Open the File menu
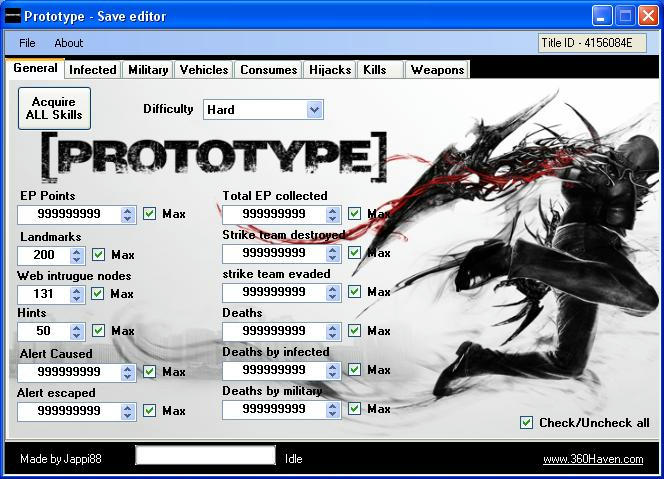The image size is (664, 479). tap(27, 43)
